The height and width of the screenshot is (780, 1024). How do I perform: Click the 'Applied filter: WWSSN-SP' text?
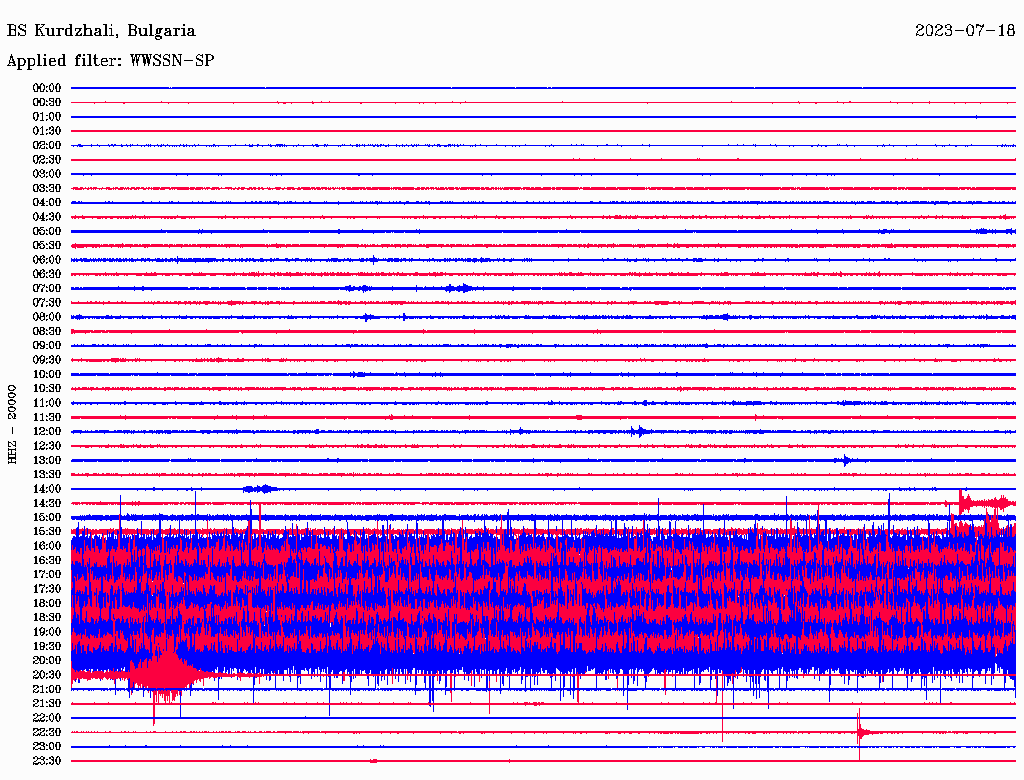(110, 61)
